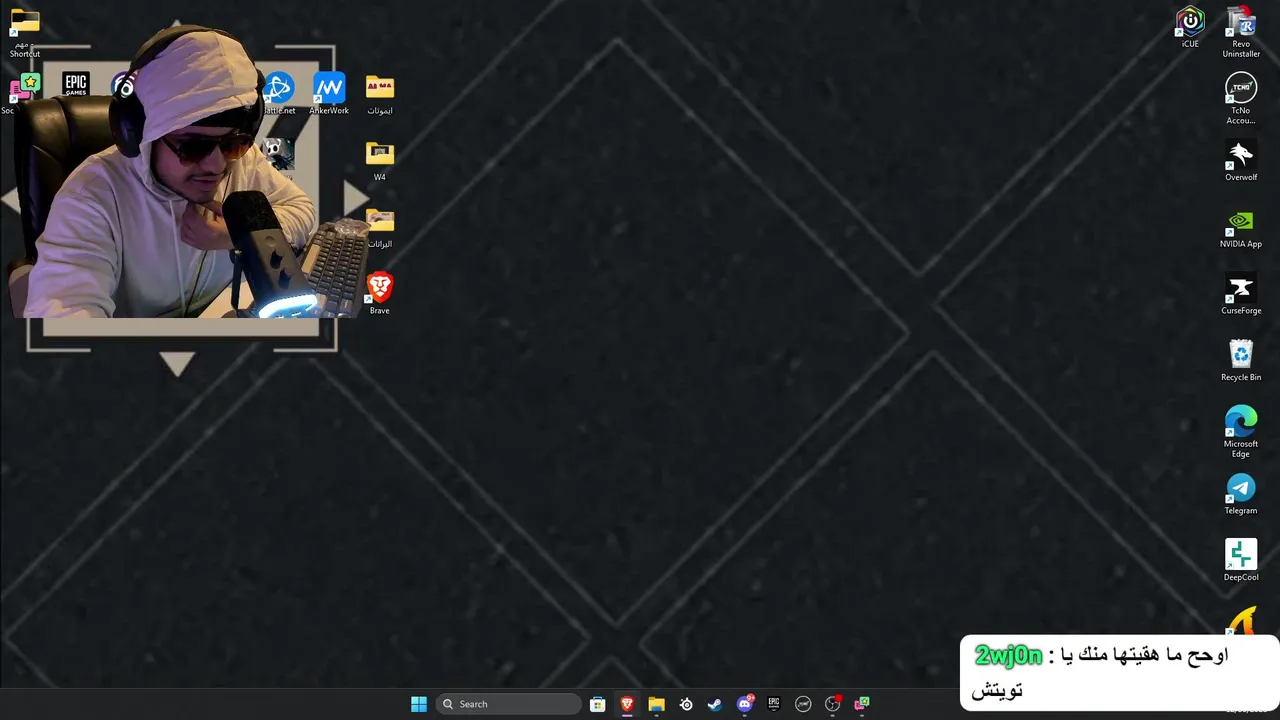
Task: Select the NVIDIA App desktop icon
Action: [x=1241, y=228]
